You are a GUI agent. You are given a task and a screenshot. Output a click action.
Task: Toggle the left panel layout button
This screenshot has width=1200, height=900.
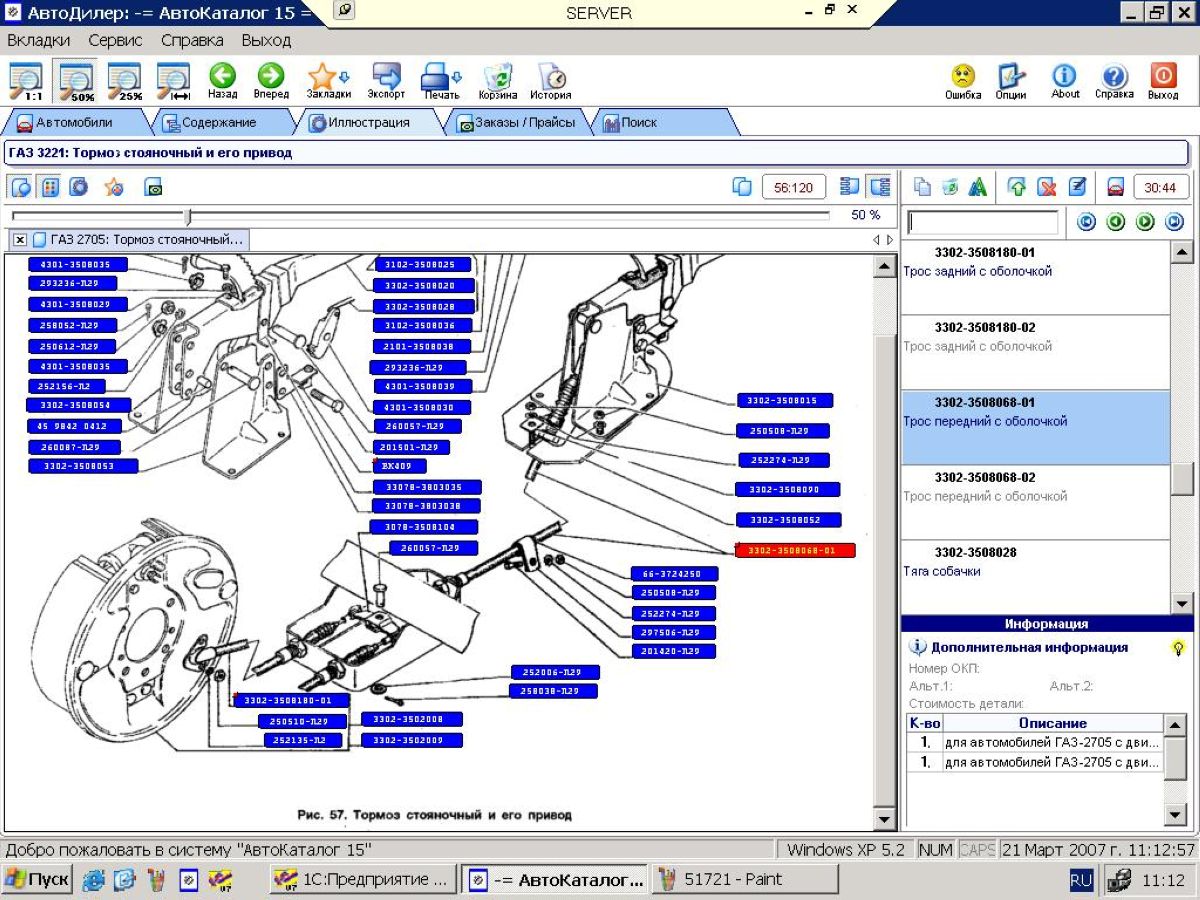[x=850, y=187]
